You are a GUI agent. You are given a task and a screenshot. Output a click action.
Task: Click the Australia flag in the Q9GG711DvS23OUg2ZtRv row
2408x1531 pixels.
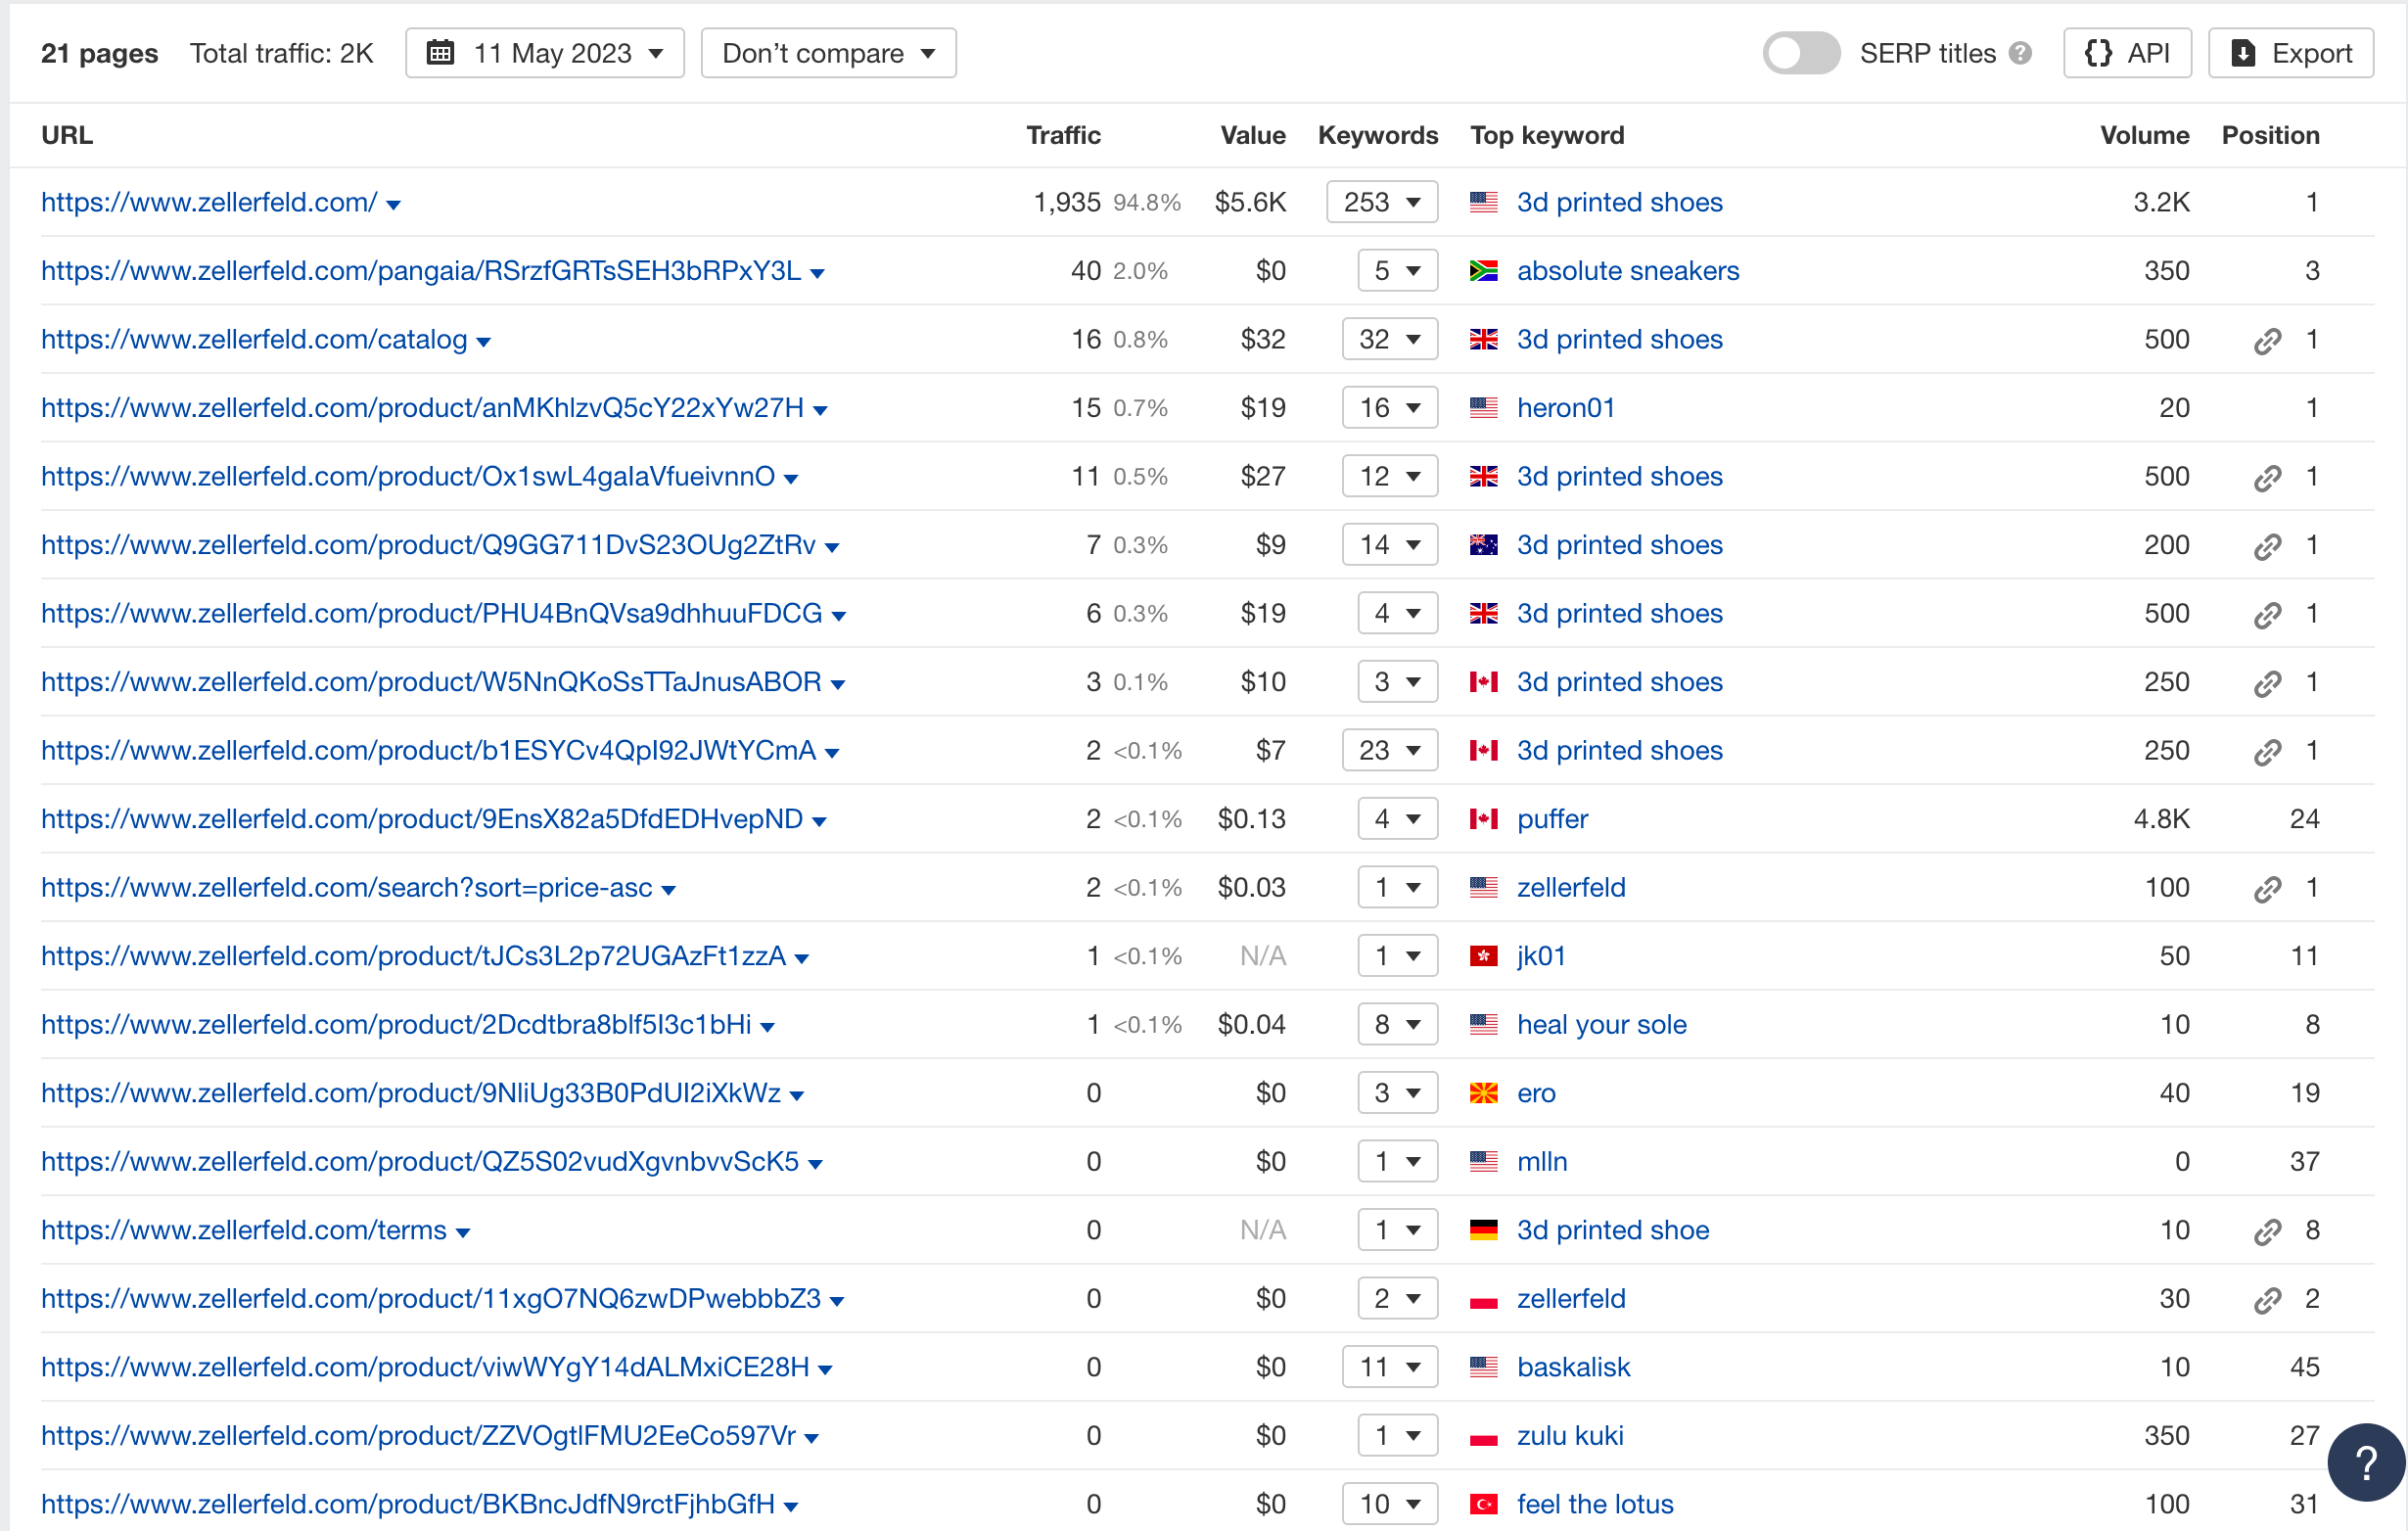coord(1483,545)
